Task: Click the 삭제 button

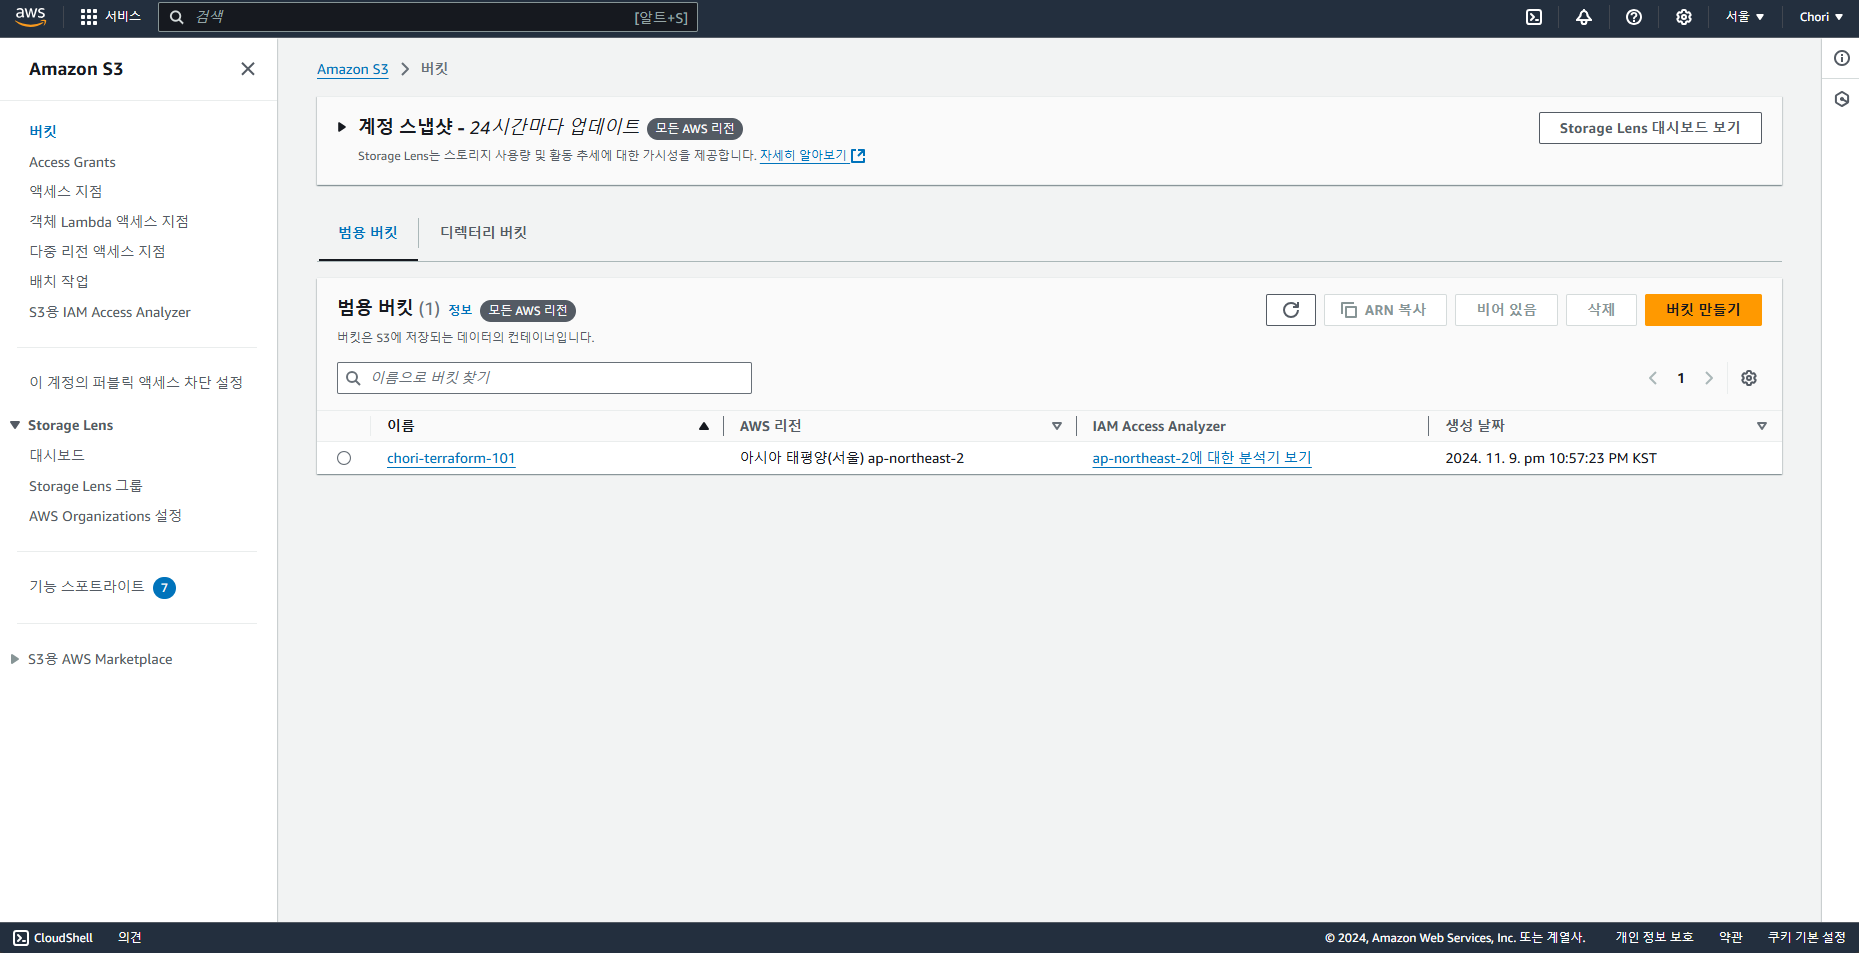Action: pyautogui.click(x=1601, y=310)
